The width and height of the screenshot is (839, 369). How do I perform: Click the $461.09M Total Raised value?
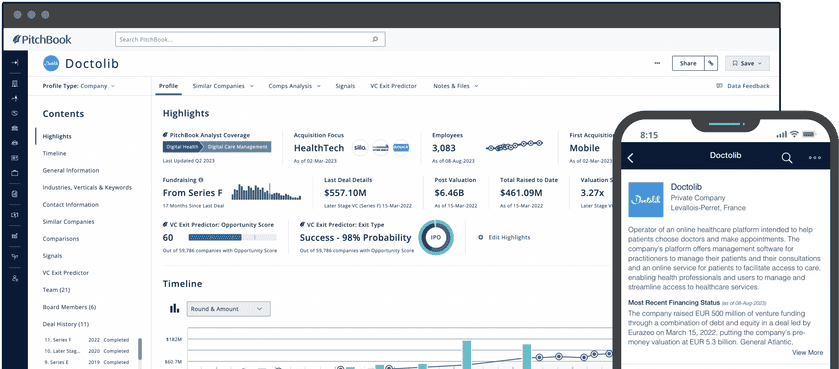click(x=521, y=193)
